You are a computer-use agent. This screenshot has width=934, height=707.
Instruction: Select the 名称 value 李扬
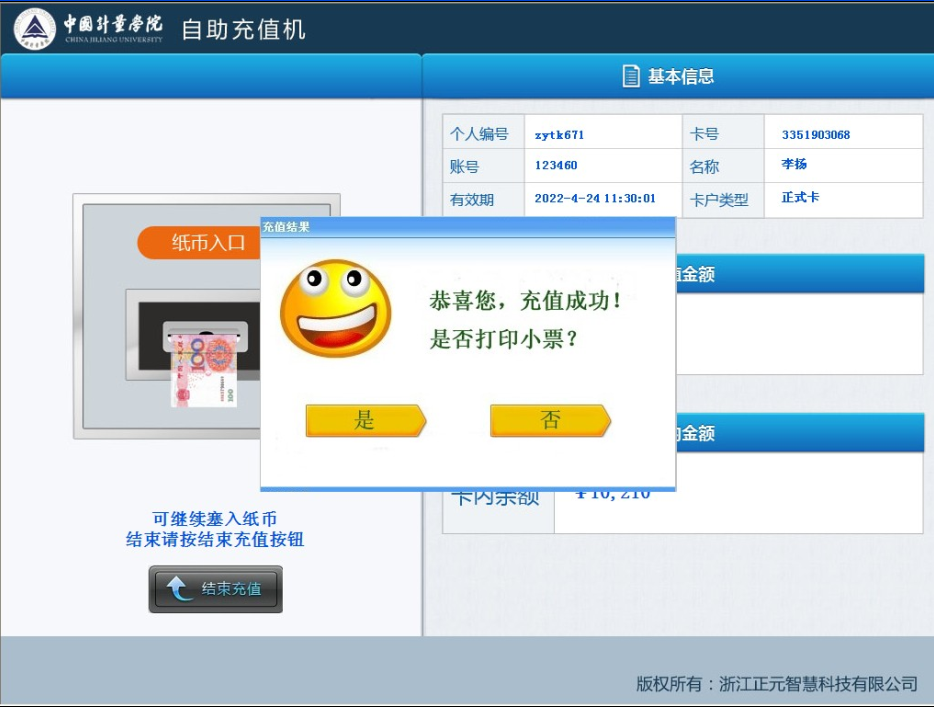[x=794, y=165]
